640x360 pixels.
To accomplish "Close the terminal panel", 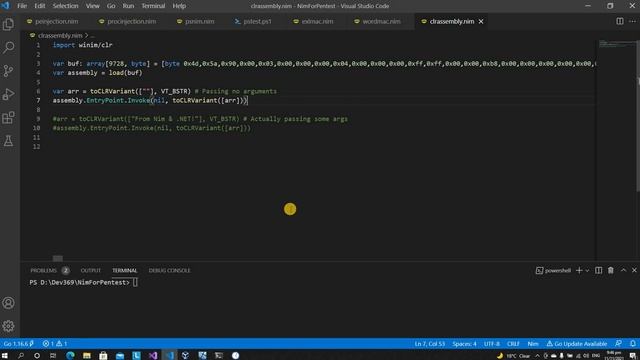I will (634, 270).
